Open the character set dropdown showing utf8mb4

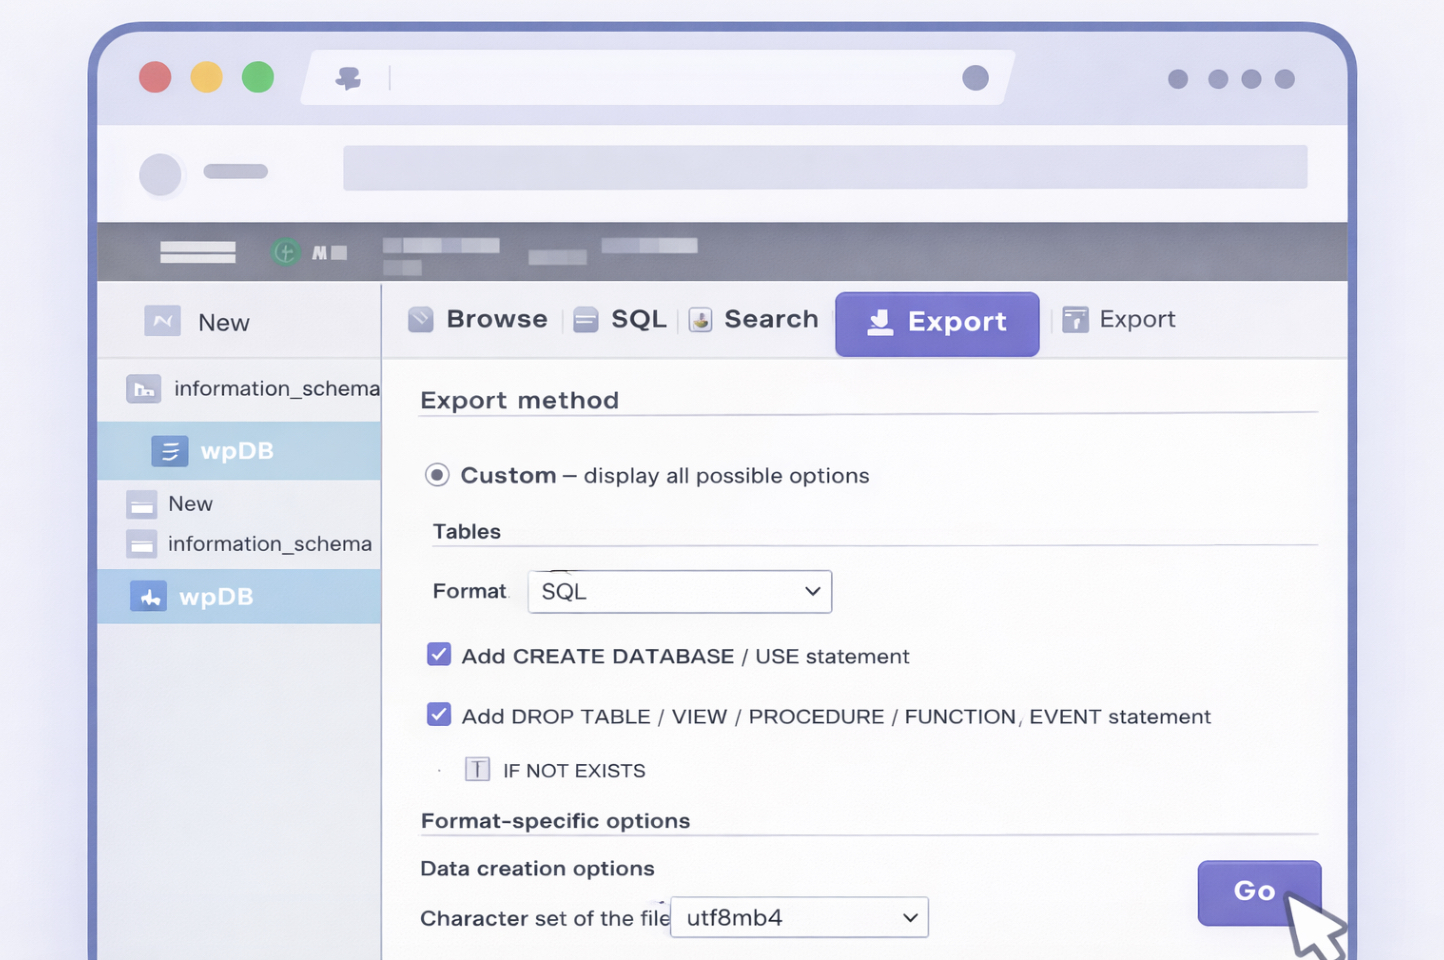(x=798, y=917)
